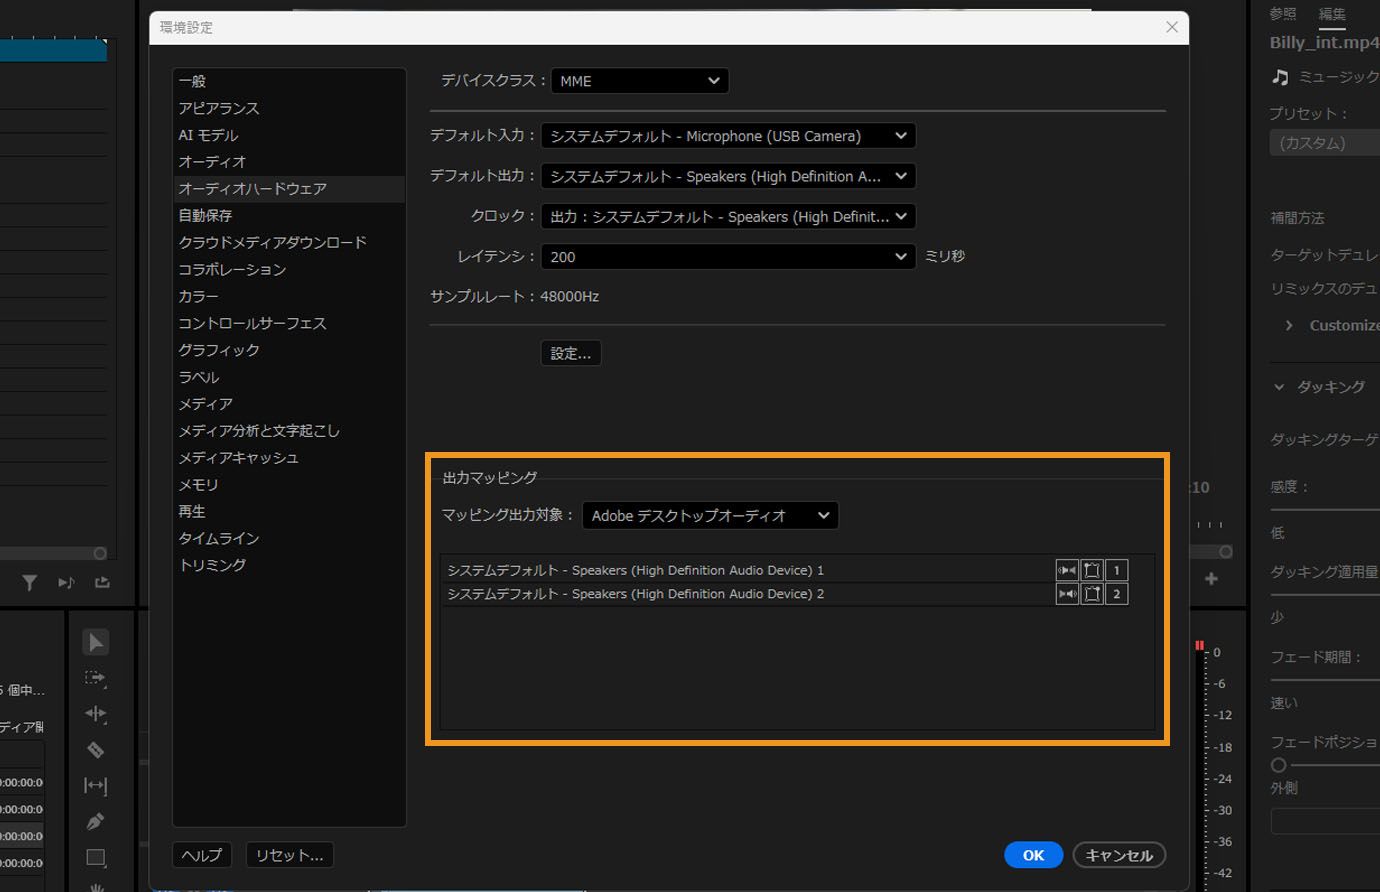Expand the Customize section chevron

point(1289,325)
